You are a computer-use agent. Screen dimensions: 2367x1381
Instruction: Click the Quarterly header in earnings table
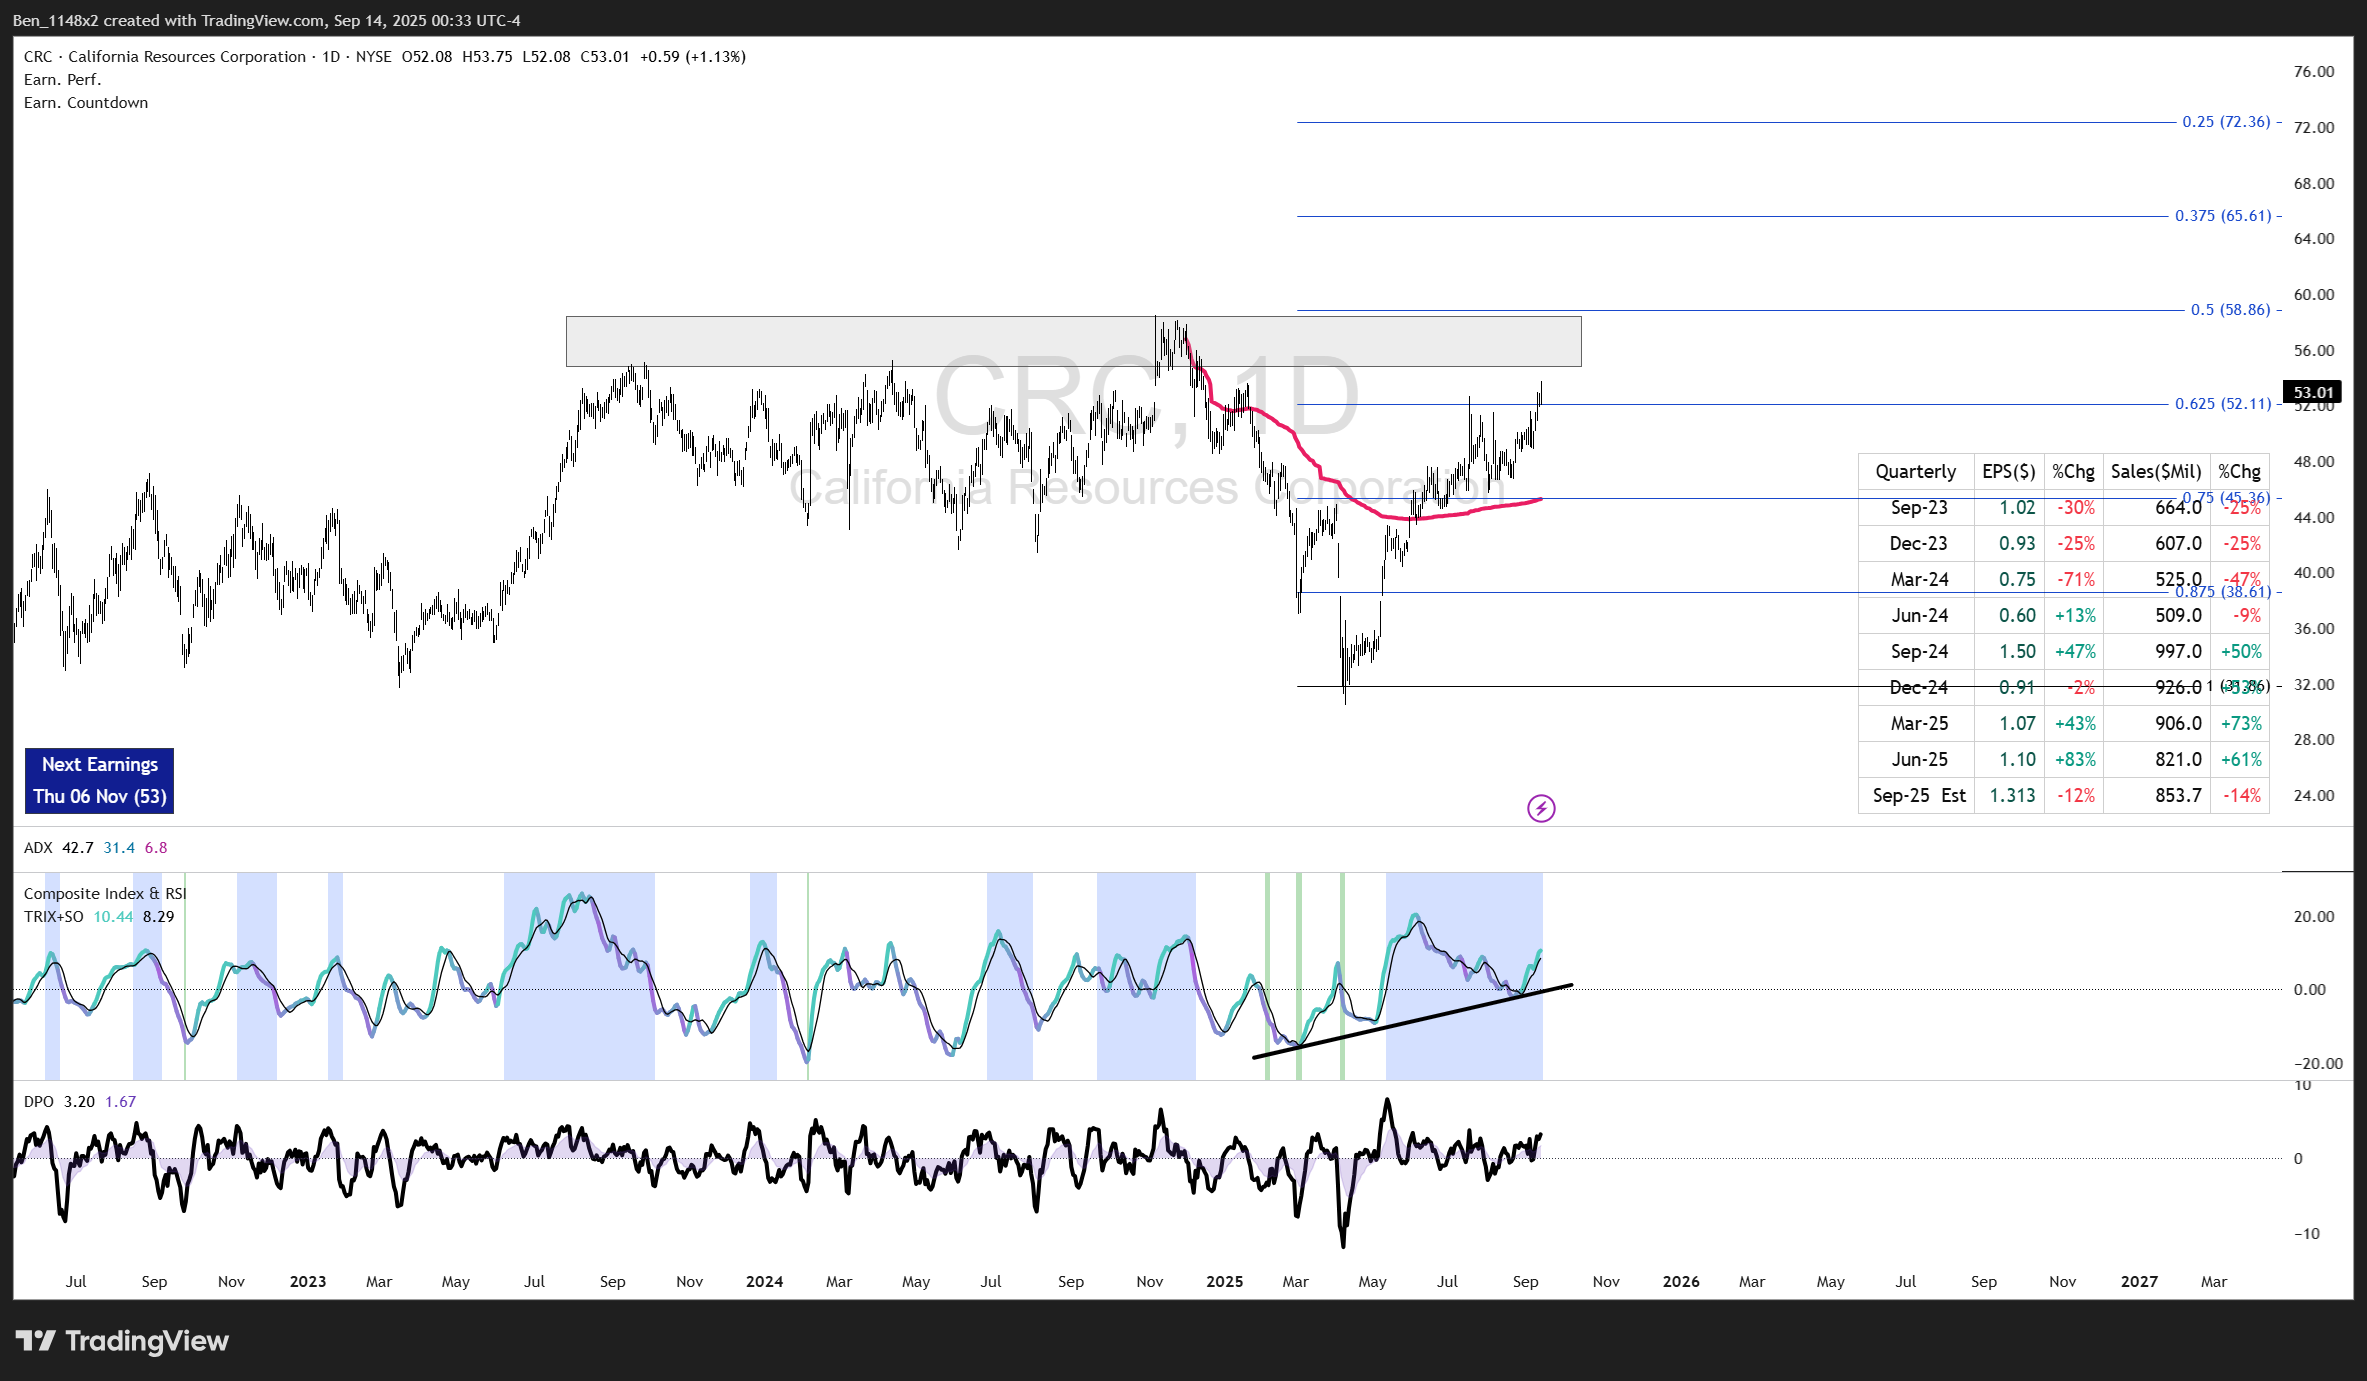coord(1915,472)
